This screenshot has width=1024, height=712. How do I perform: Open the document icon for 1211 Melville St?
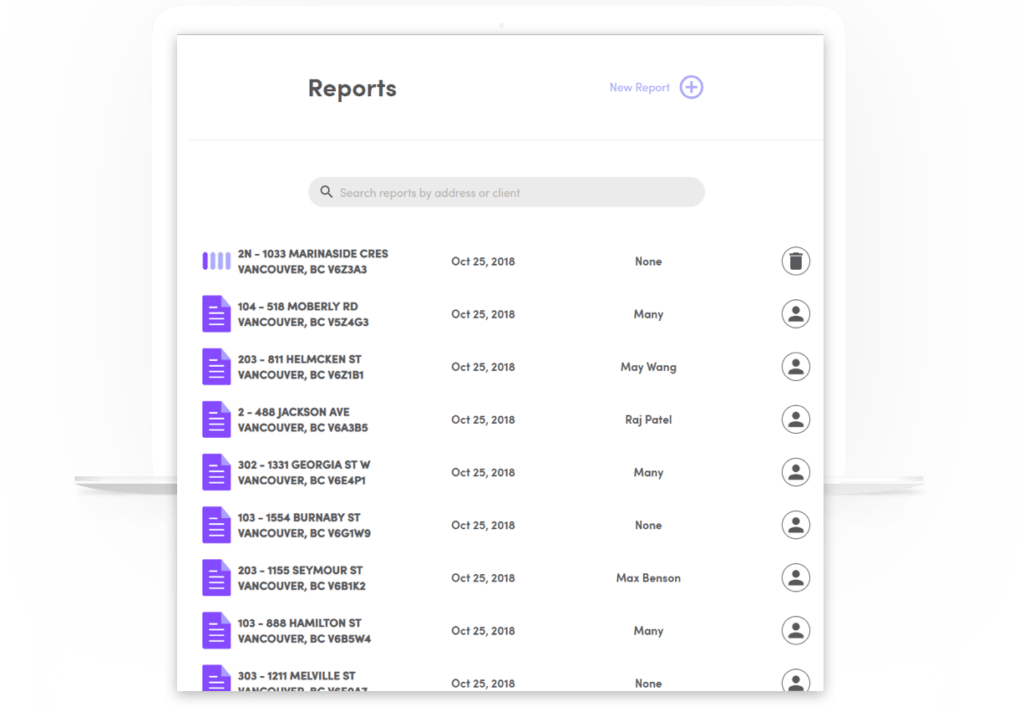tap(216, 680)
